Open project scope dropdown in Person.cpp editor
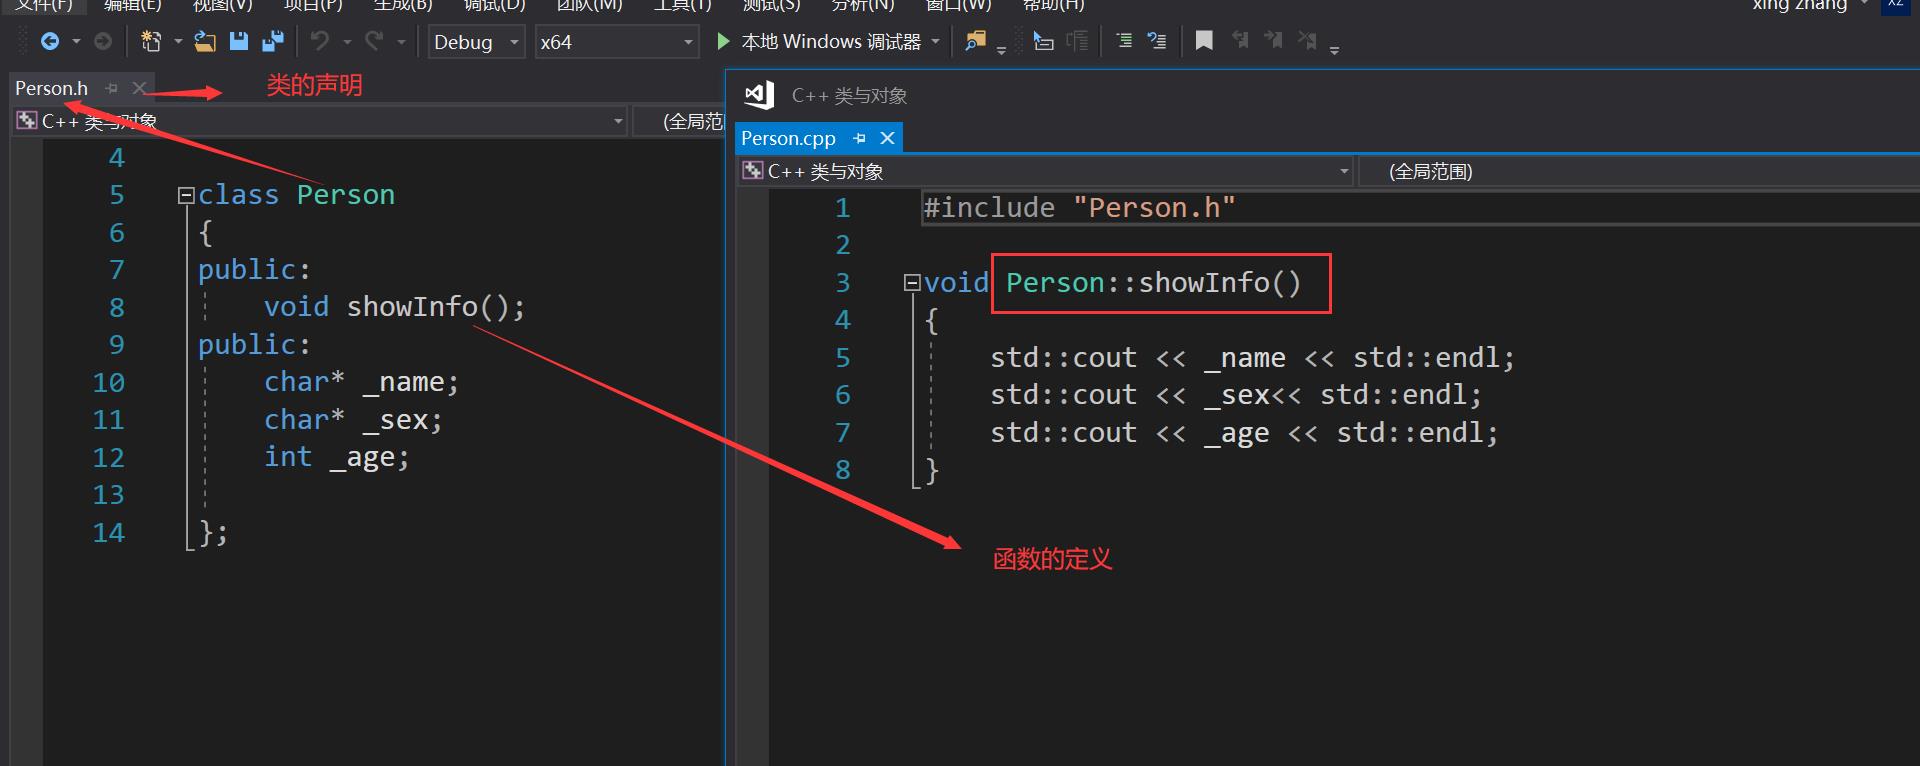This screenshot has width=1920, height=766. (1046, 171)
